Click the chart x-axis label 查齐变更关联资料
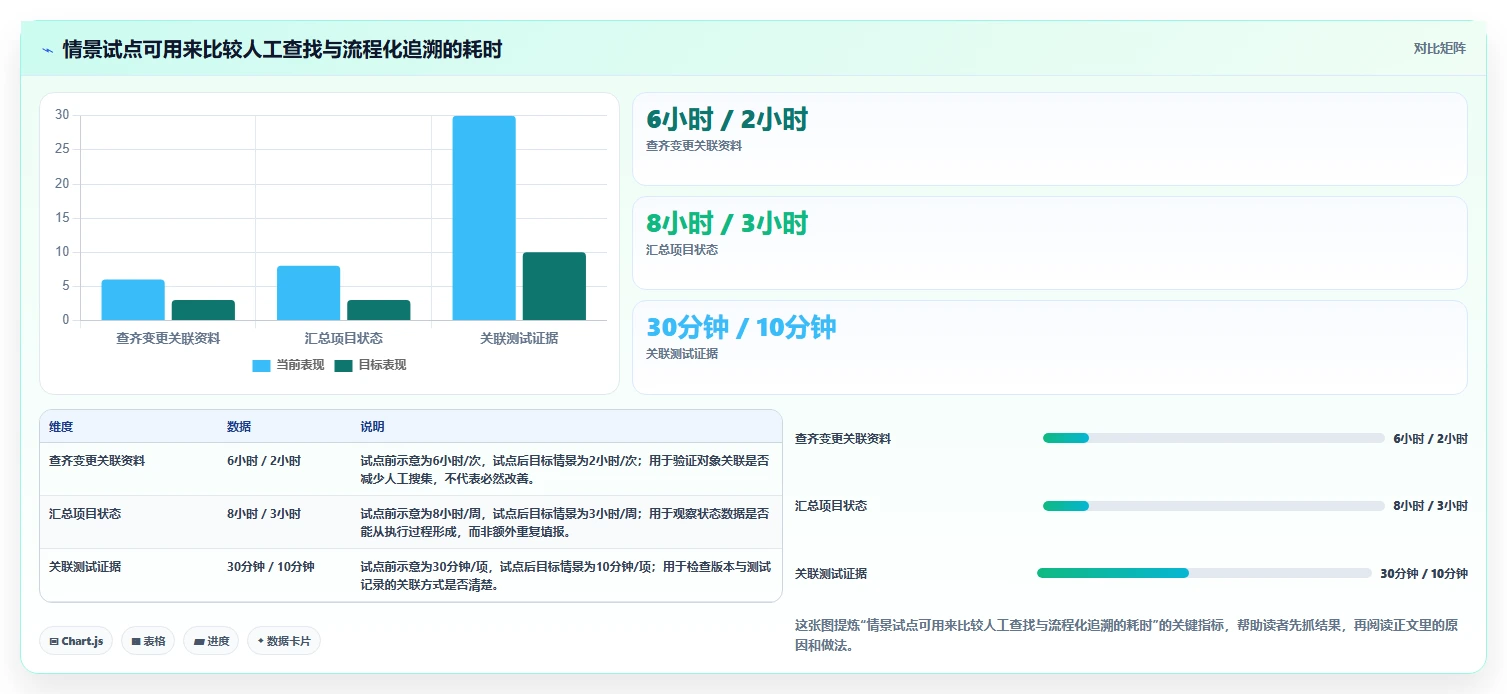1507x694 pixels. click(x=168, y=339)
